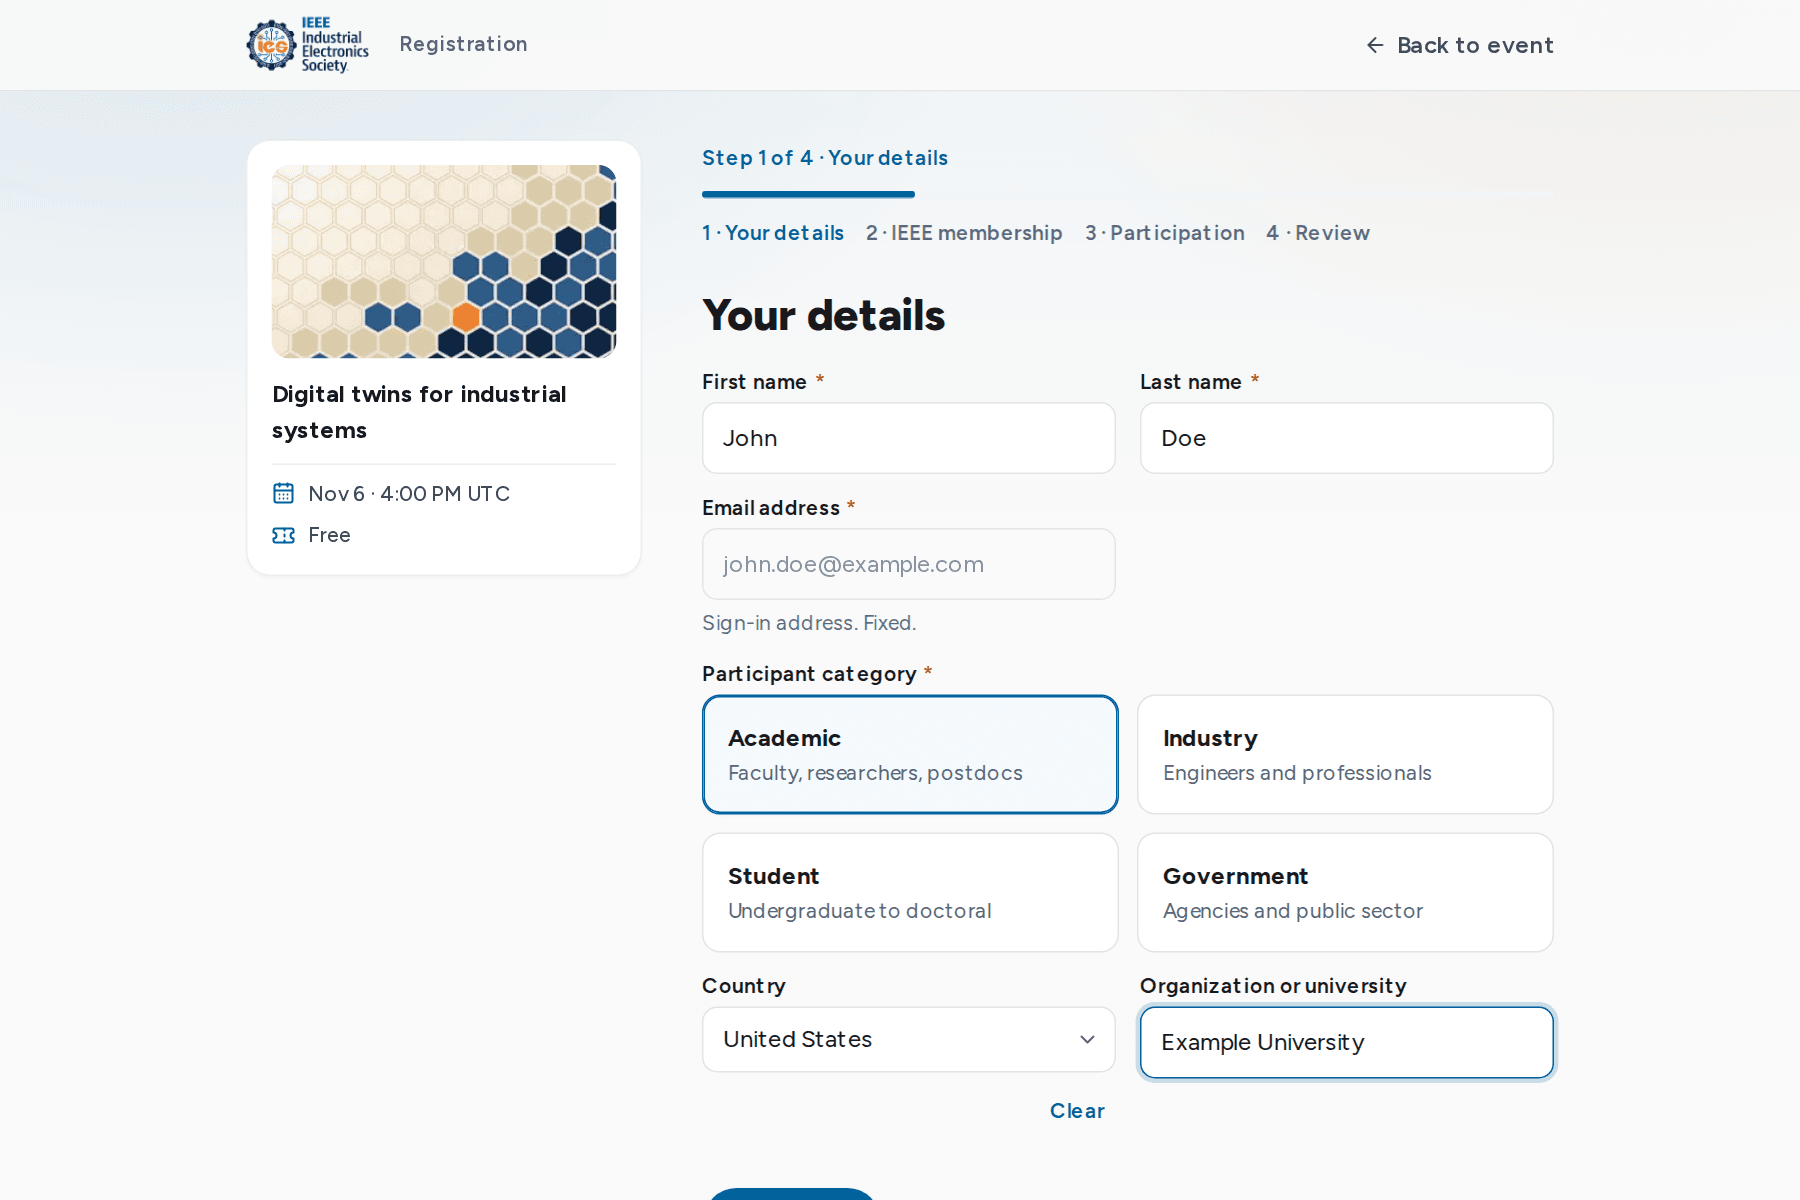Click the Nov 6 · 4:00 PM UTC text
The height and width of the screenshot is (1200, 1800).
409,494
